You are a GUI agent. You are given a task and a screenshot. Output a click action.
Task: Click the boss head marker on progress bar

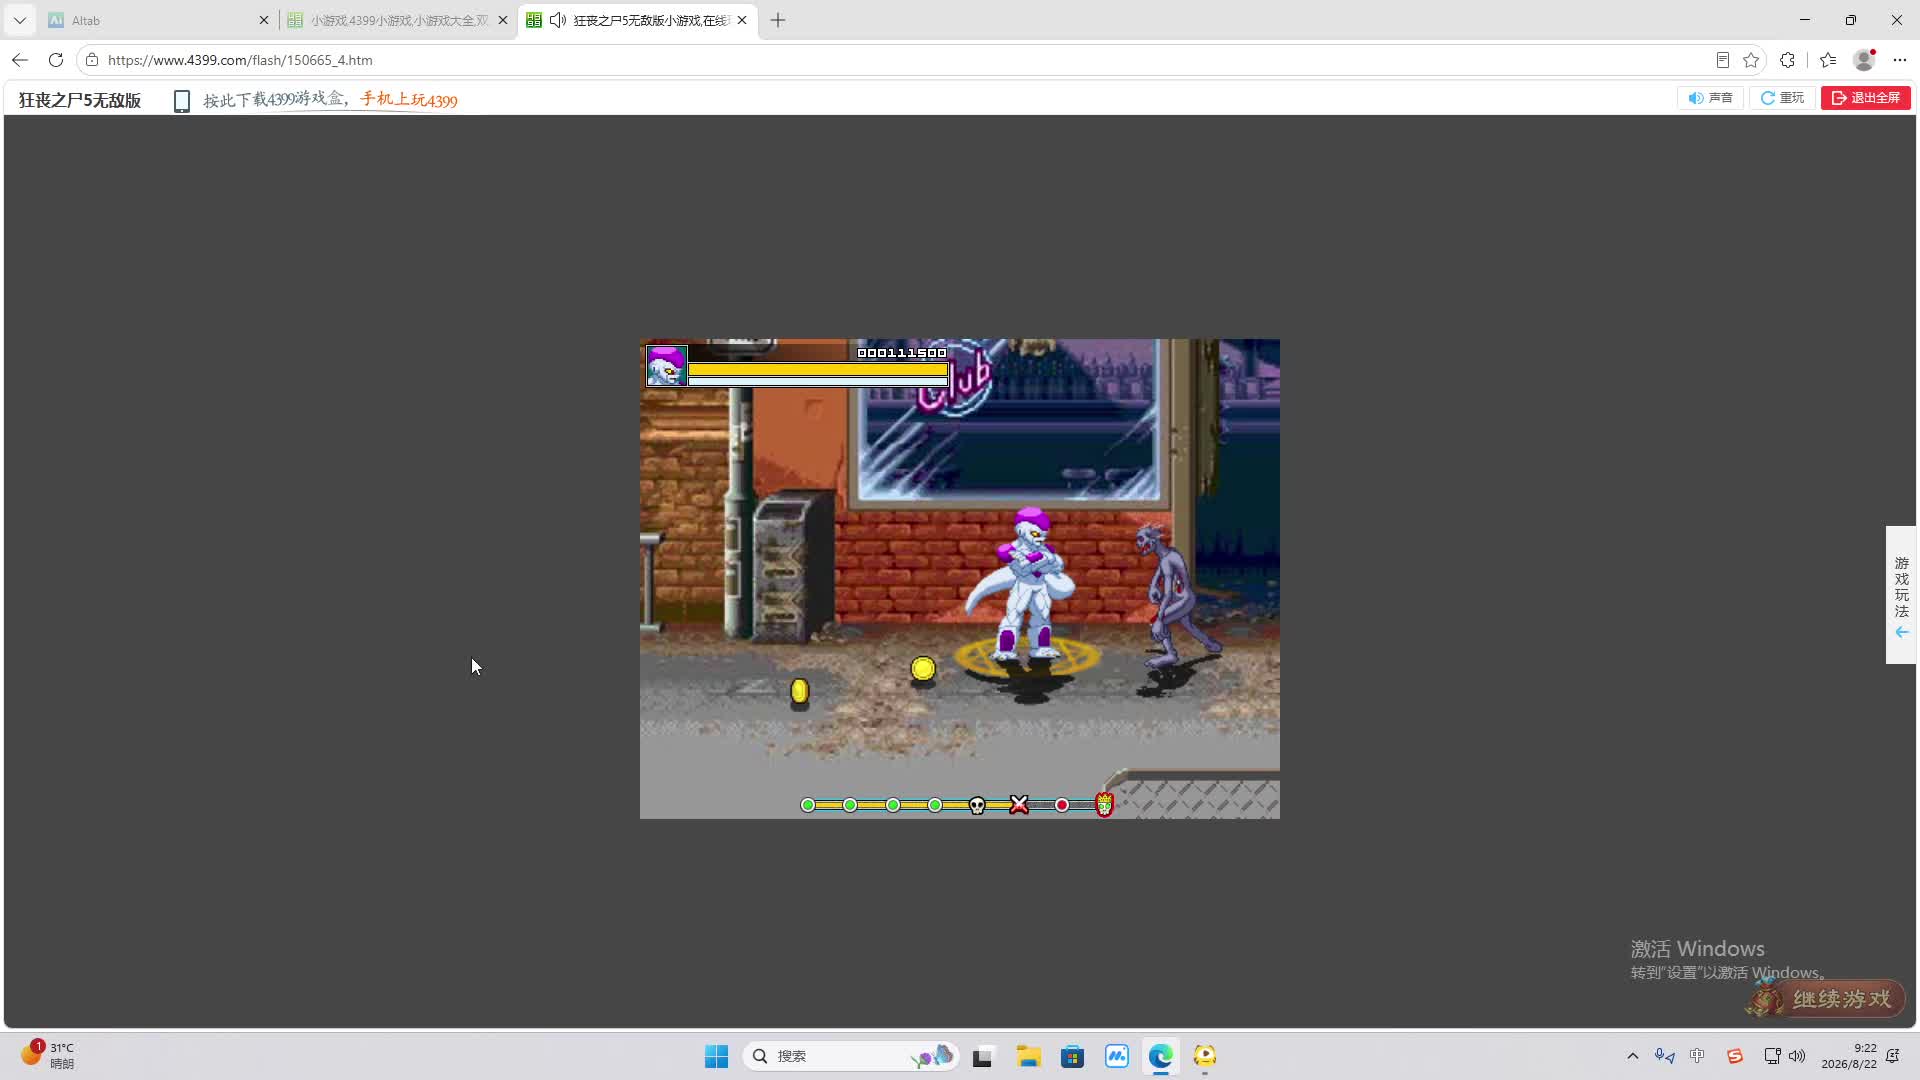(x=1104, y=804)
